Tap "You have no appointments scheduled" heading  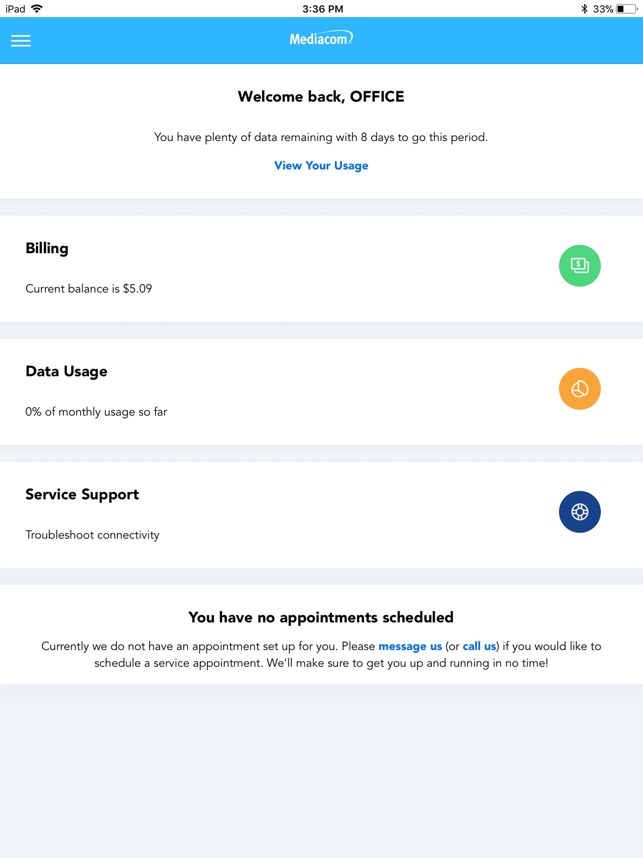tap(321, 617)
